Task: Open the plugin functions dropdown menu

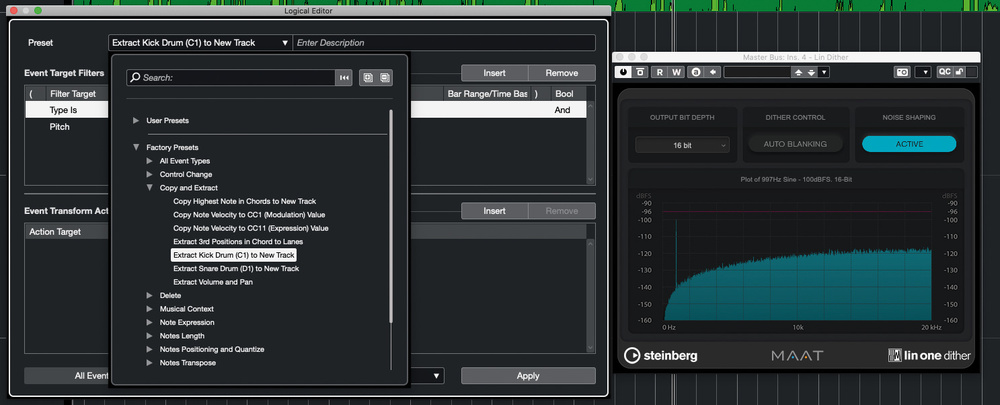Action: click(923, 72)
